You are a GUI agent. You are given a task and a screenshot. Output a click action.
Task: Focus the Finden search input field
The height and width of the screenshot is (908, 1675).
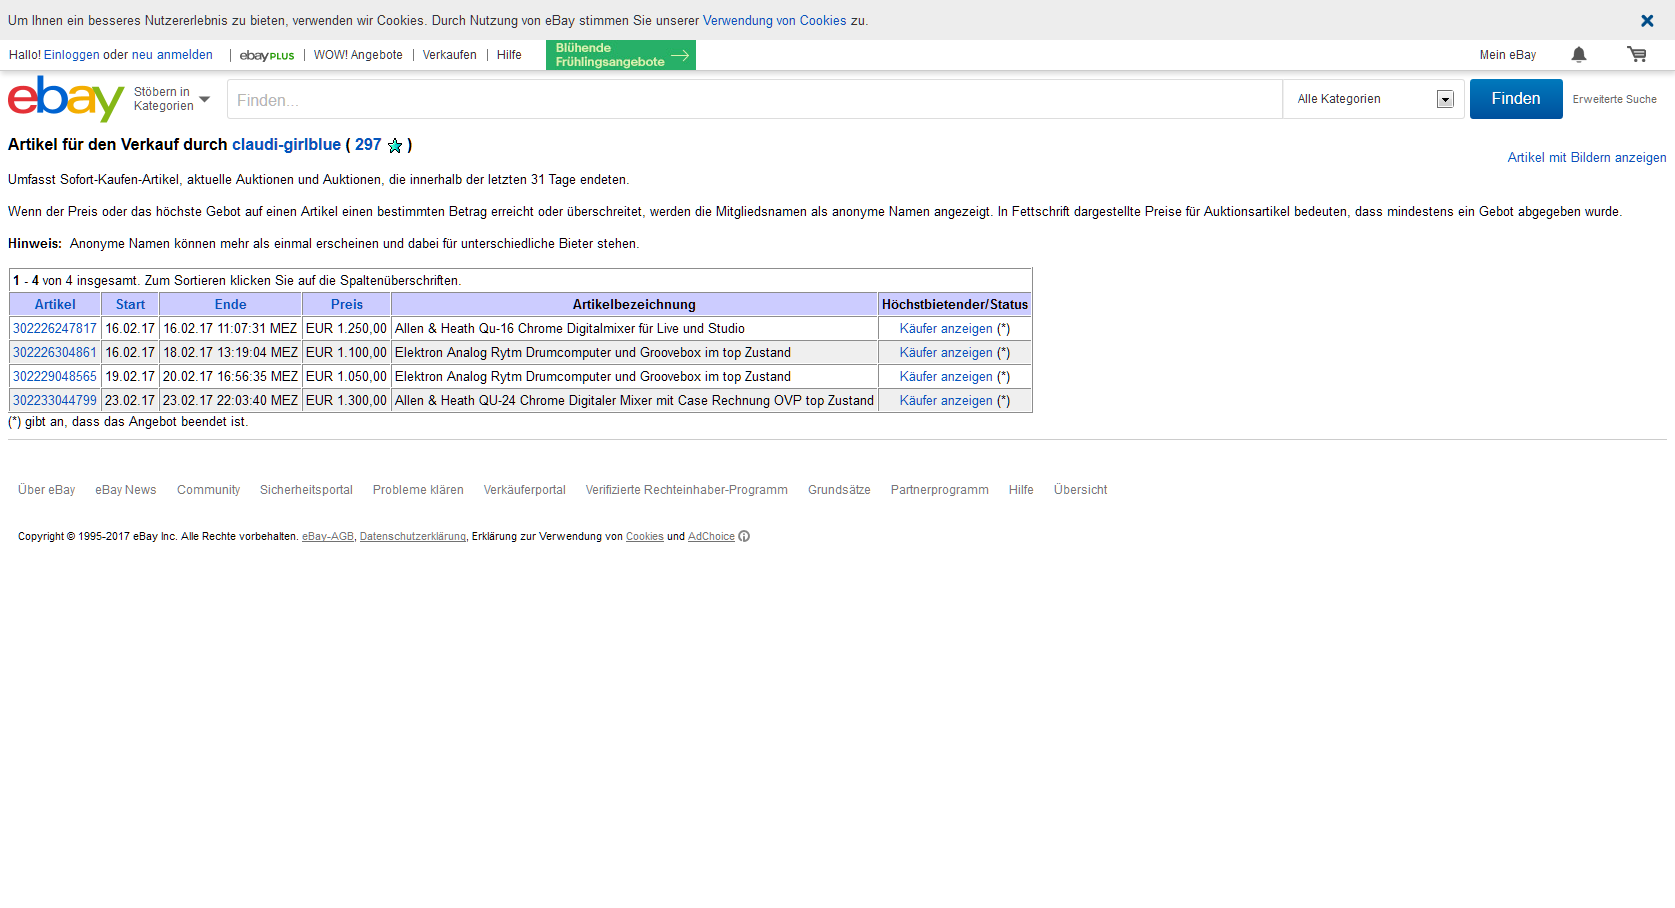tap(754, 100)
